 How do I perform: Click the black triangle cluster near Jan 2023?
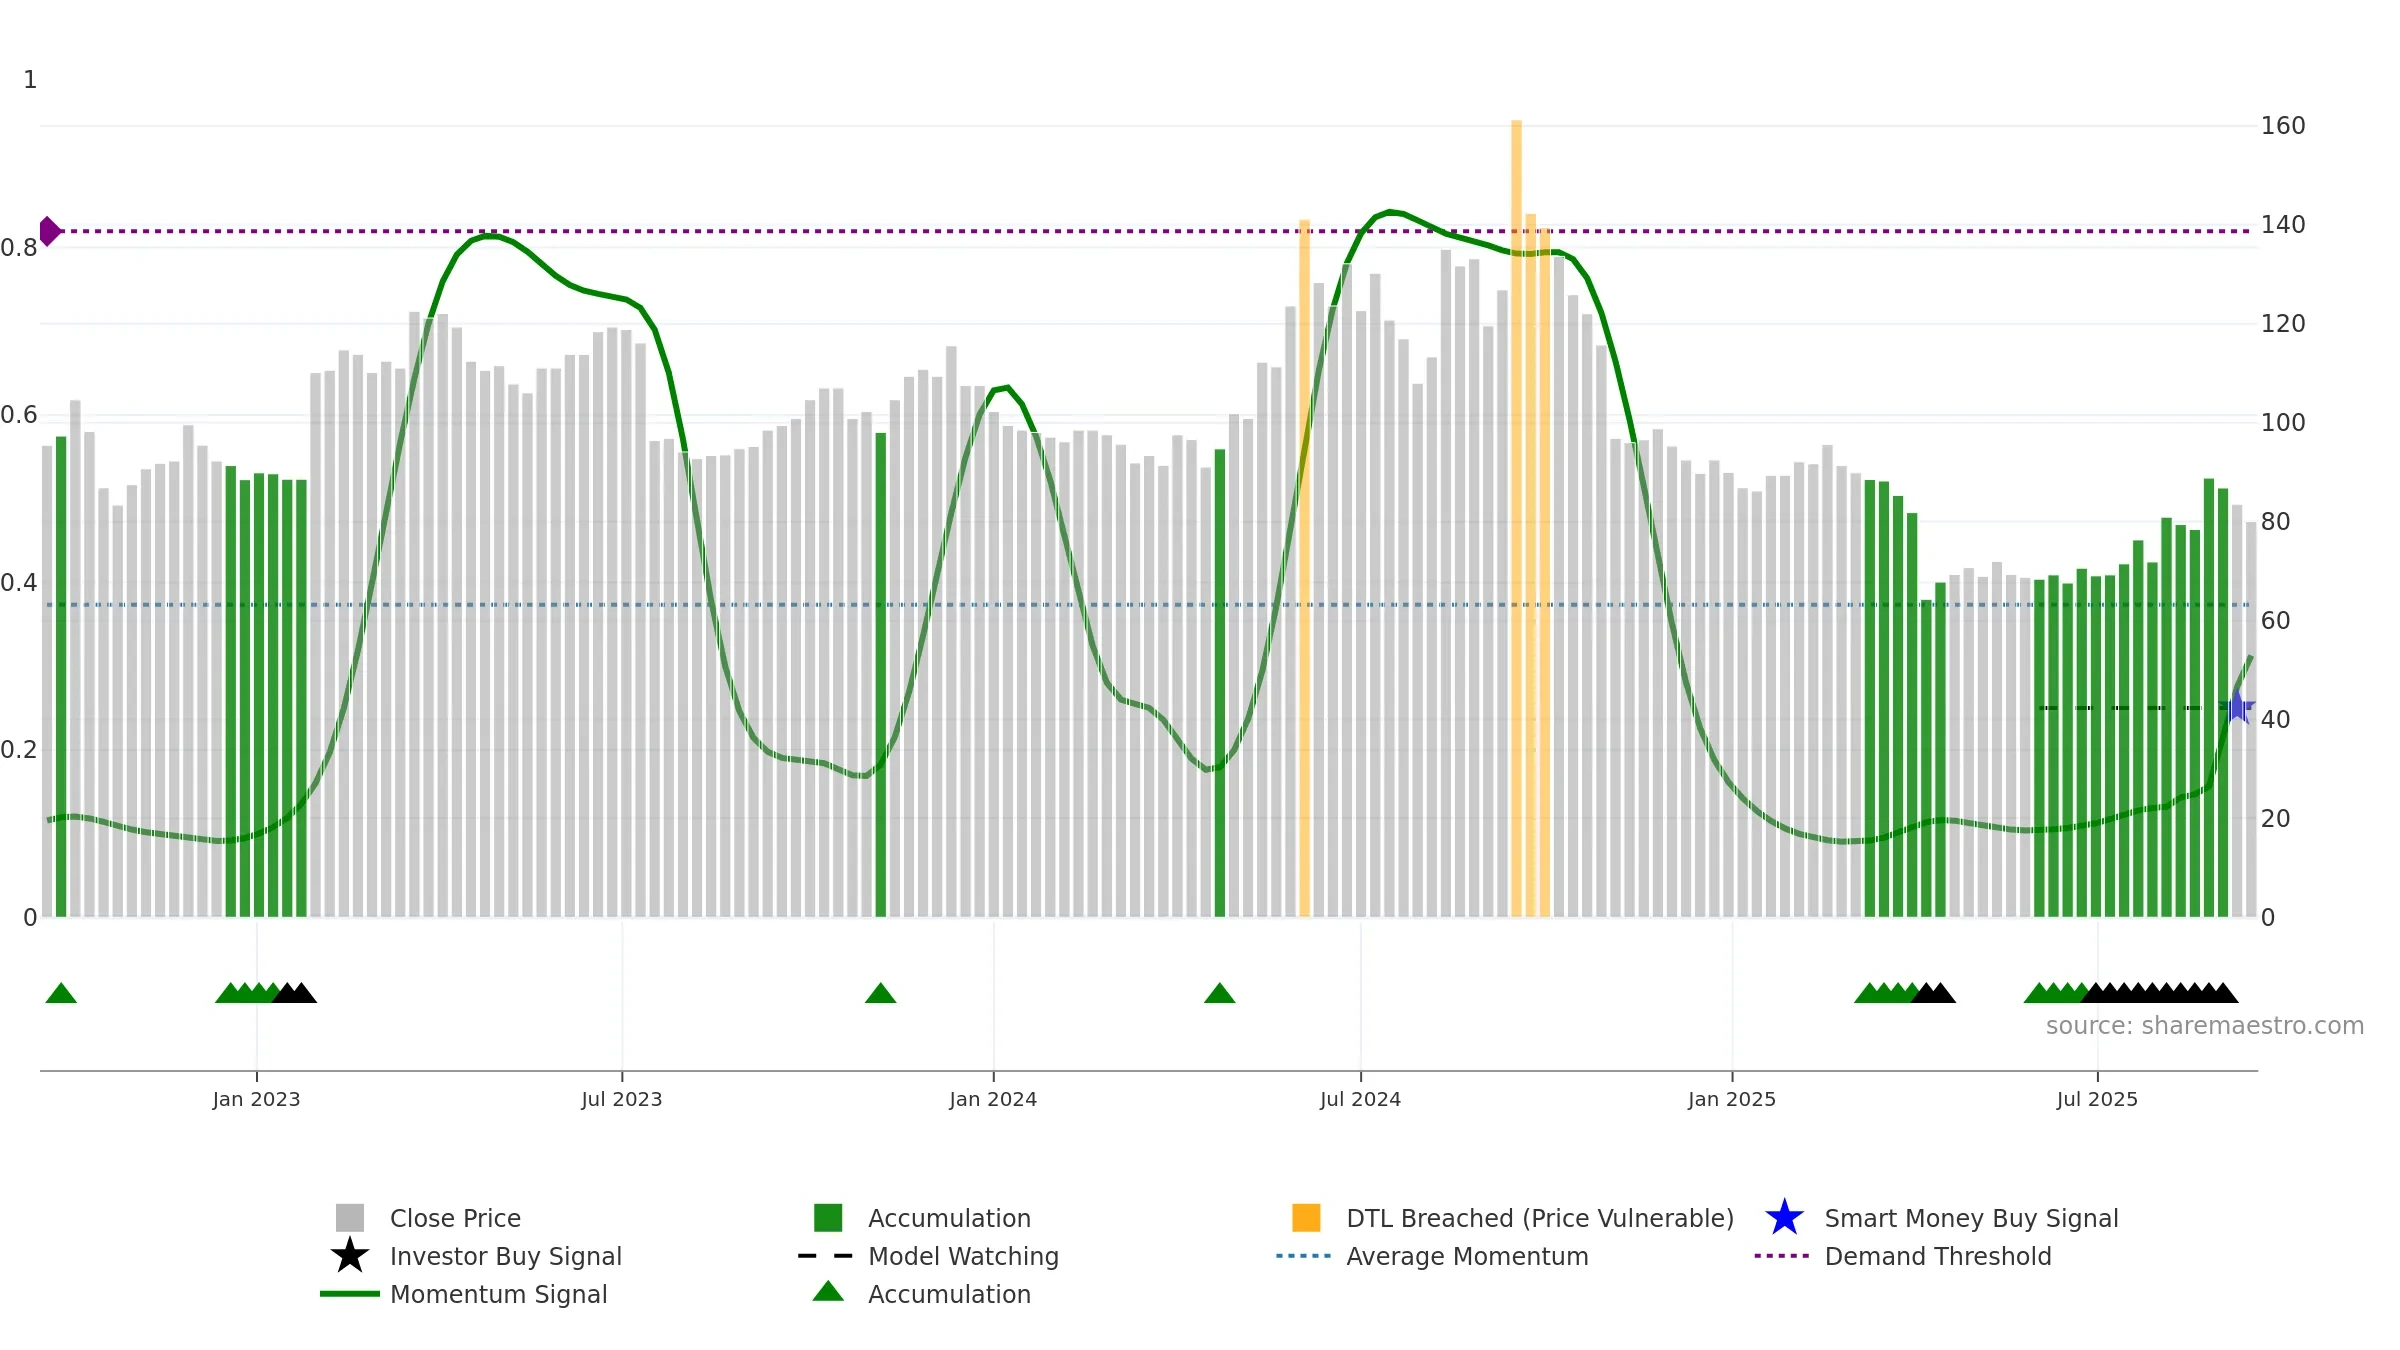(x=295, y=993)
